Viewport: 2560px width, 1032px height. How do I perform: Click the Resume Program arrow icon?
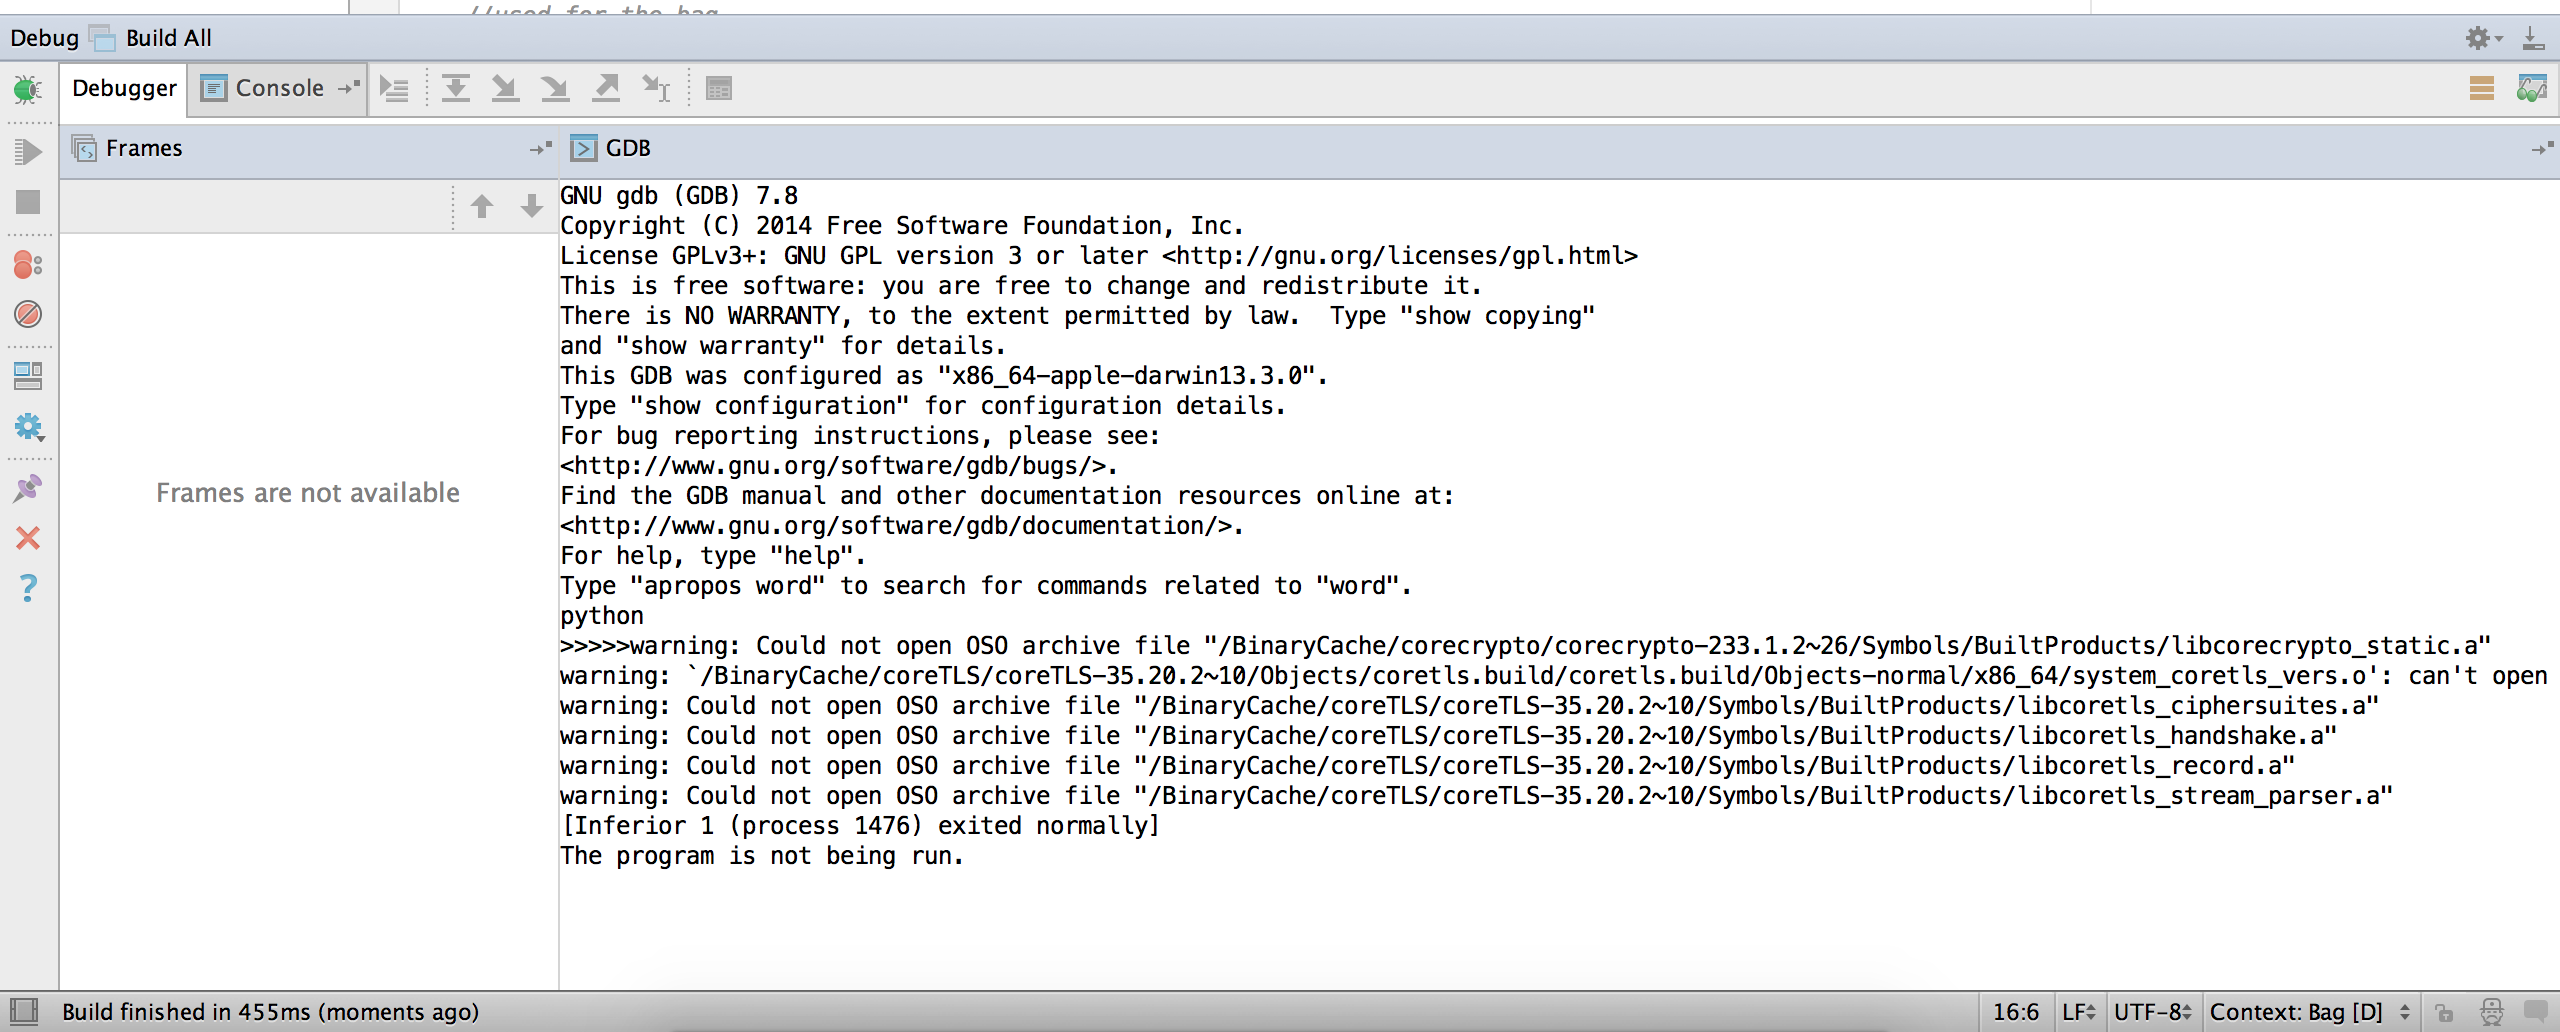[28, 152]
